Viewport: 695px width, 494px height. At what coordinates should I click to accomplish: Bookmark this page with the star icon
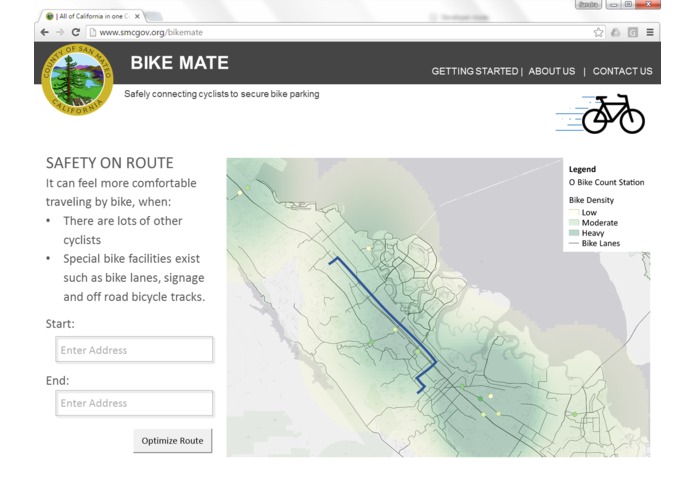(598, 32)
